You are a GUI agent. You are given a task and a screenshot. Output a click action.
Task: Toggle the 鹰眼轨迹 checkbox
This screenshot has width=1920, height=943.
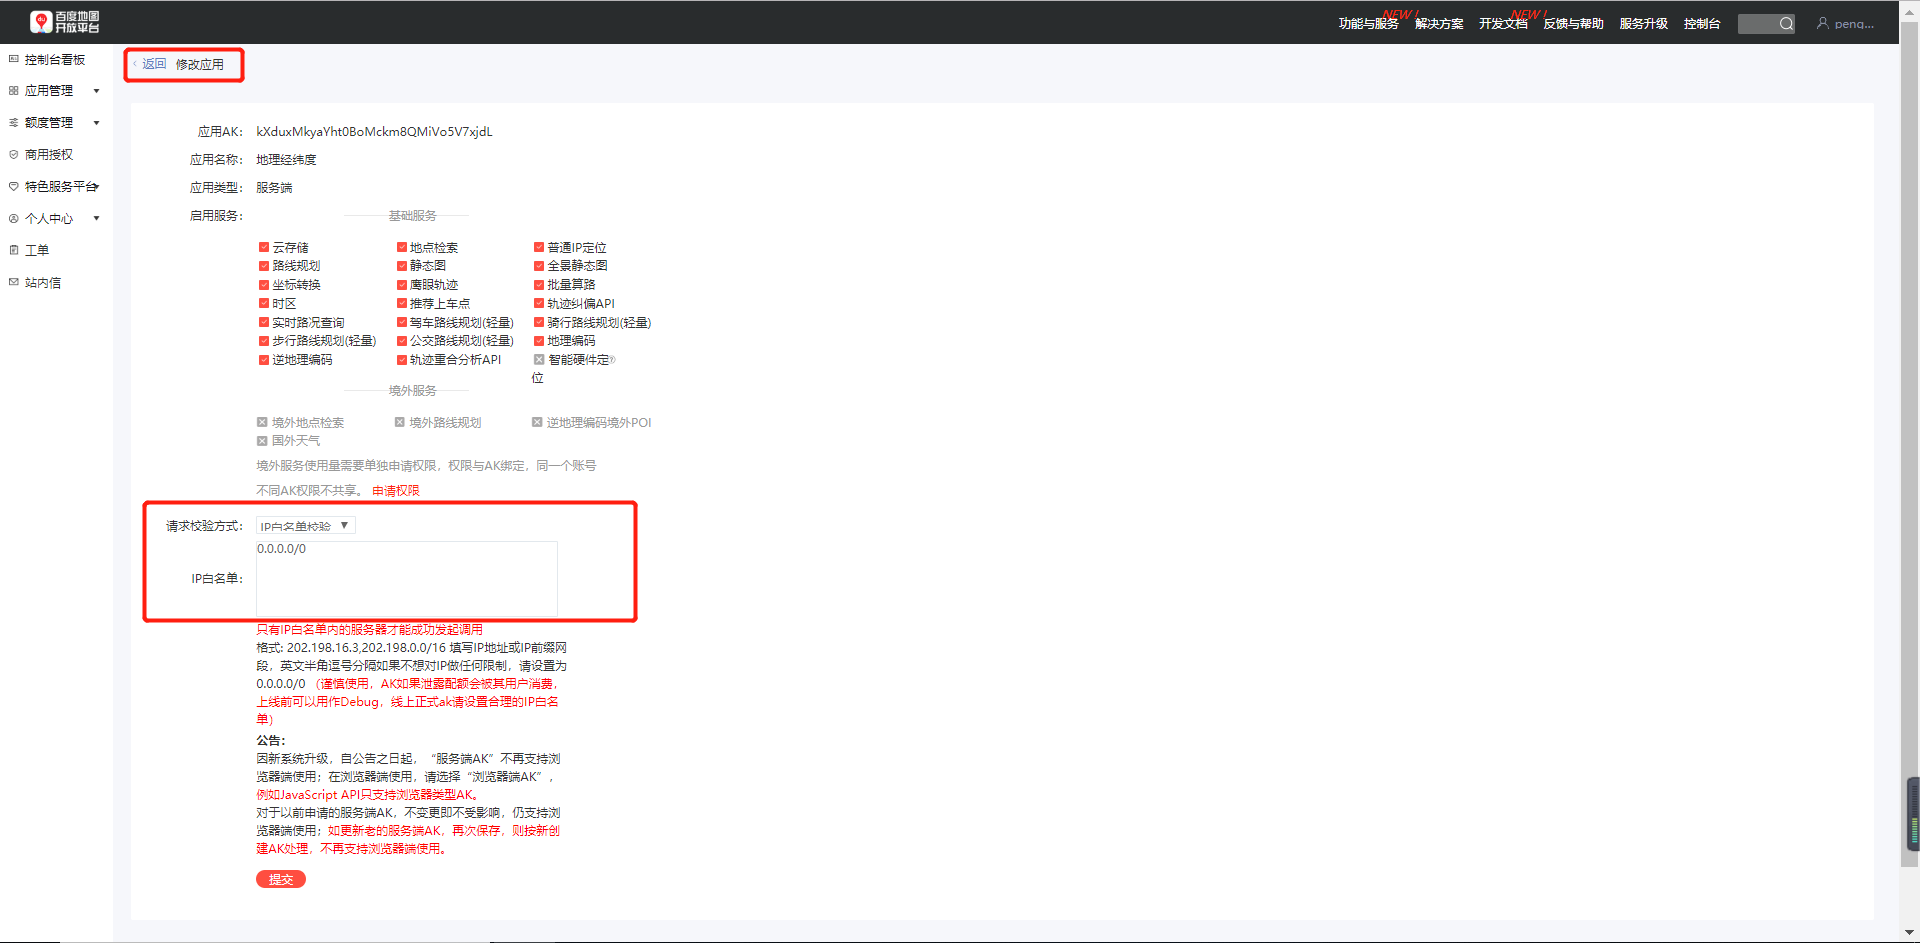point(402,285)
